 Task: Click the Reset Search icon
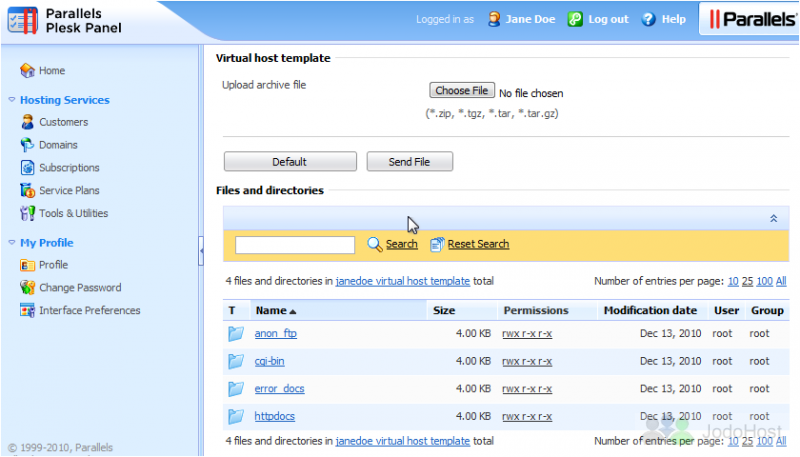pos(437,244)
